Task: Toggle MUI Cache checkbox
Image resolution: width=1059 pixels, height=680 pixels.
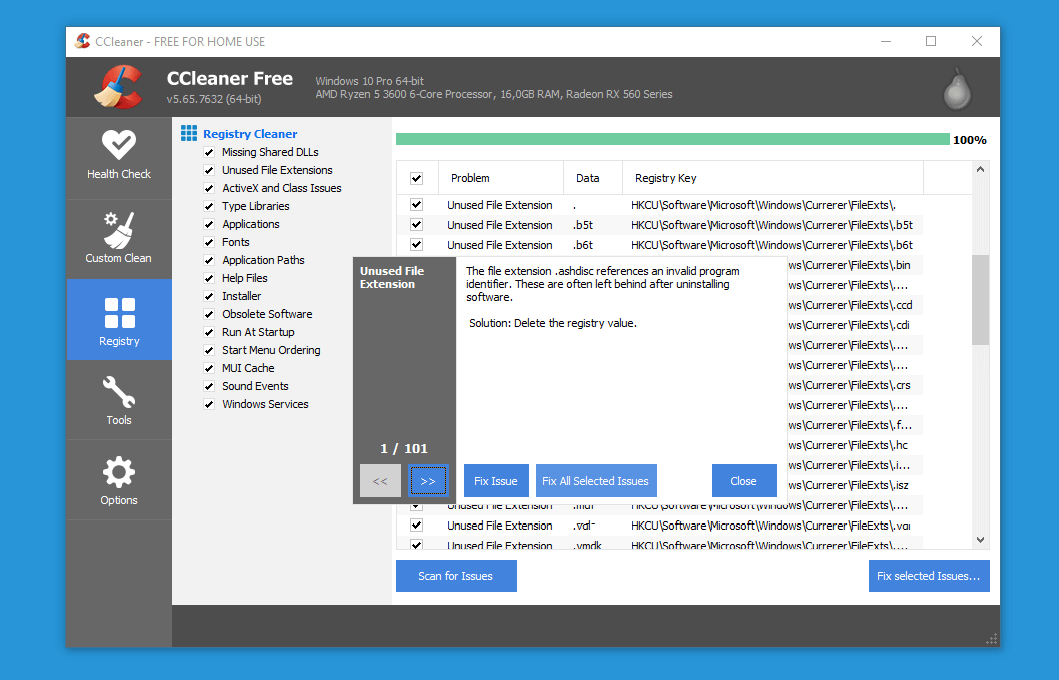Action: (x=209, y=369)
